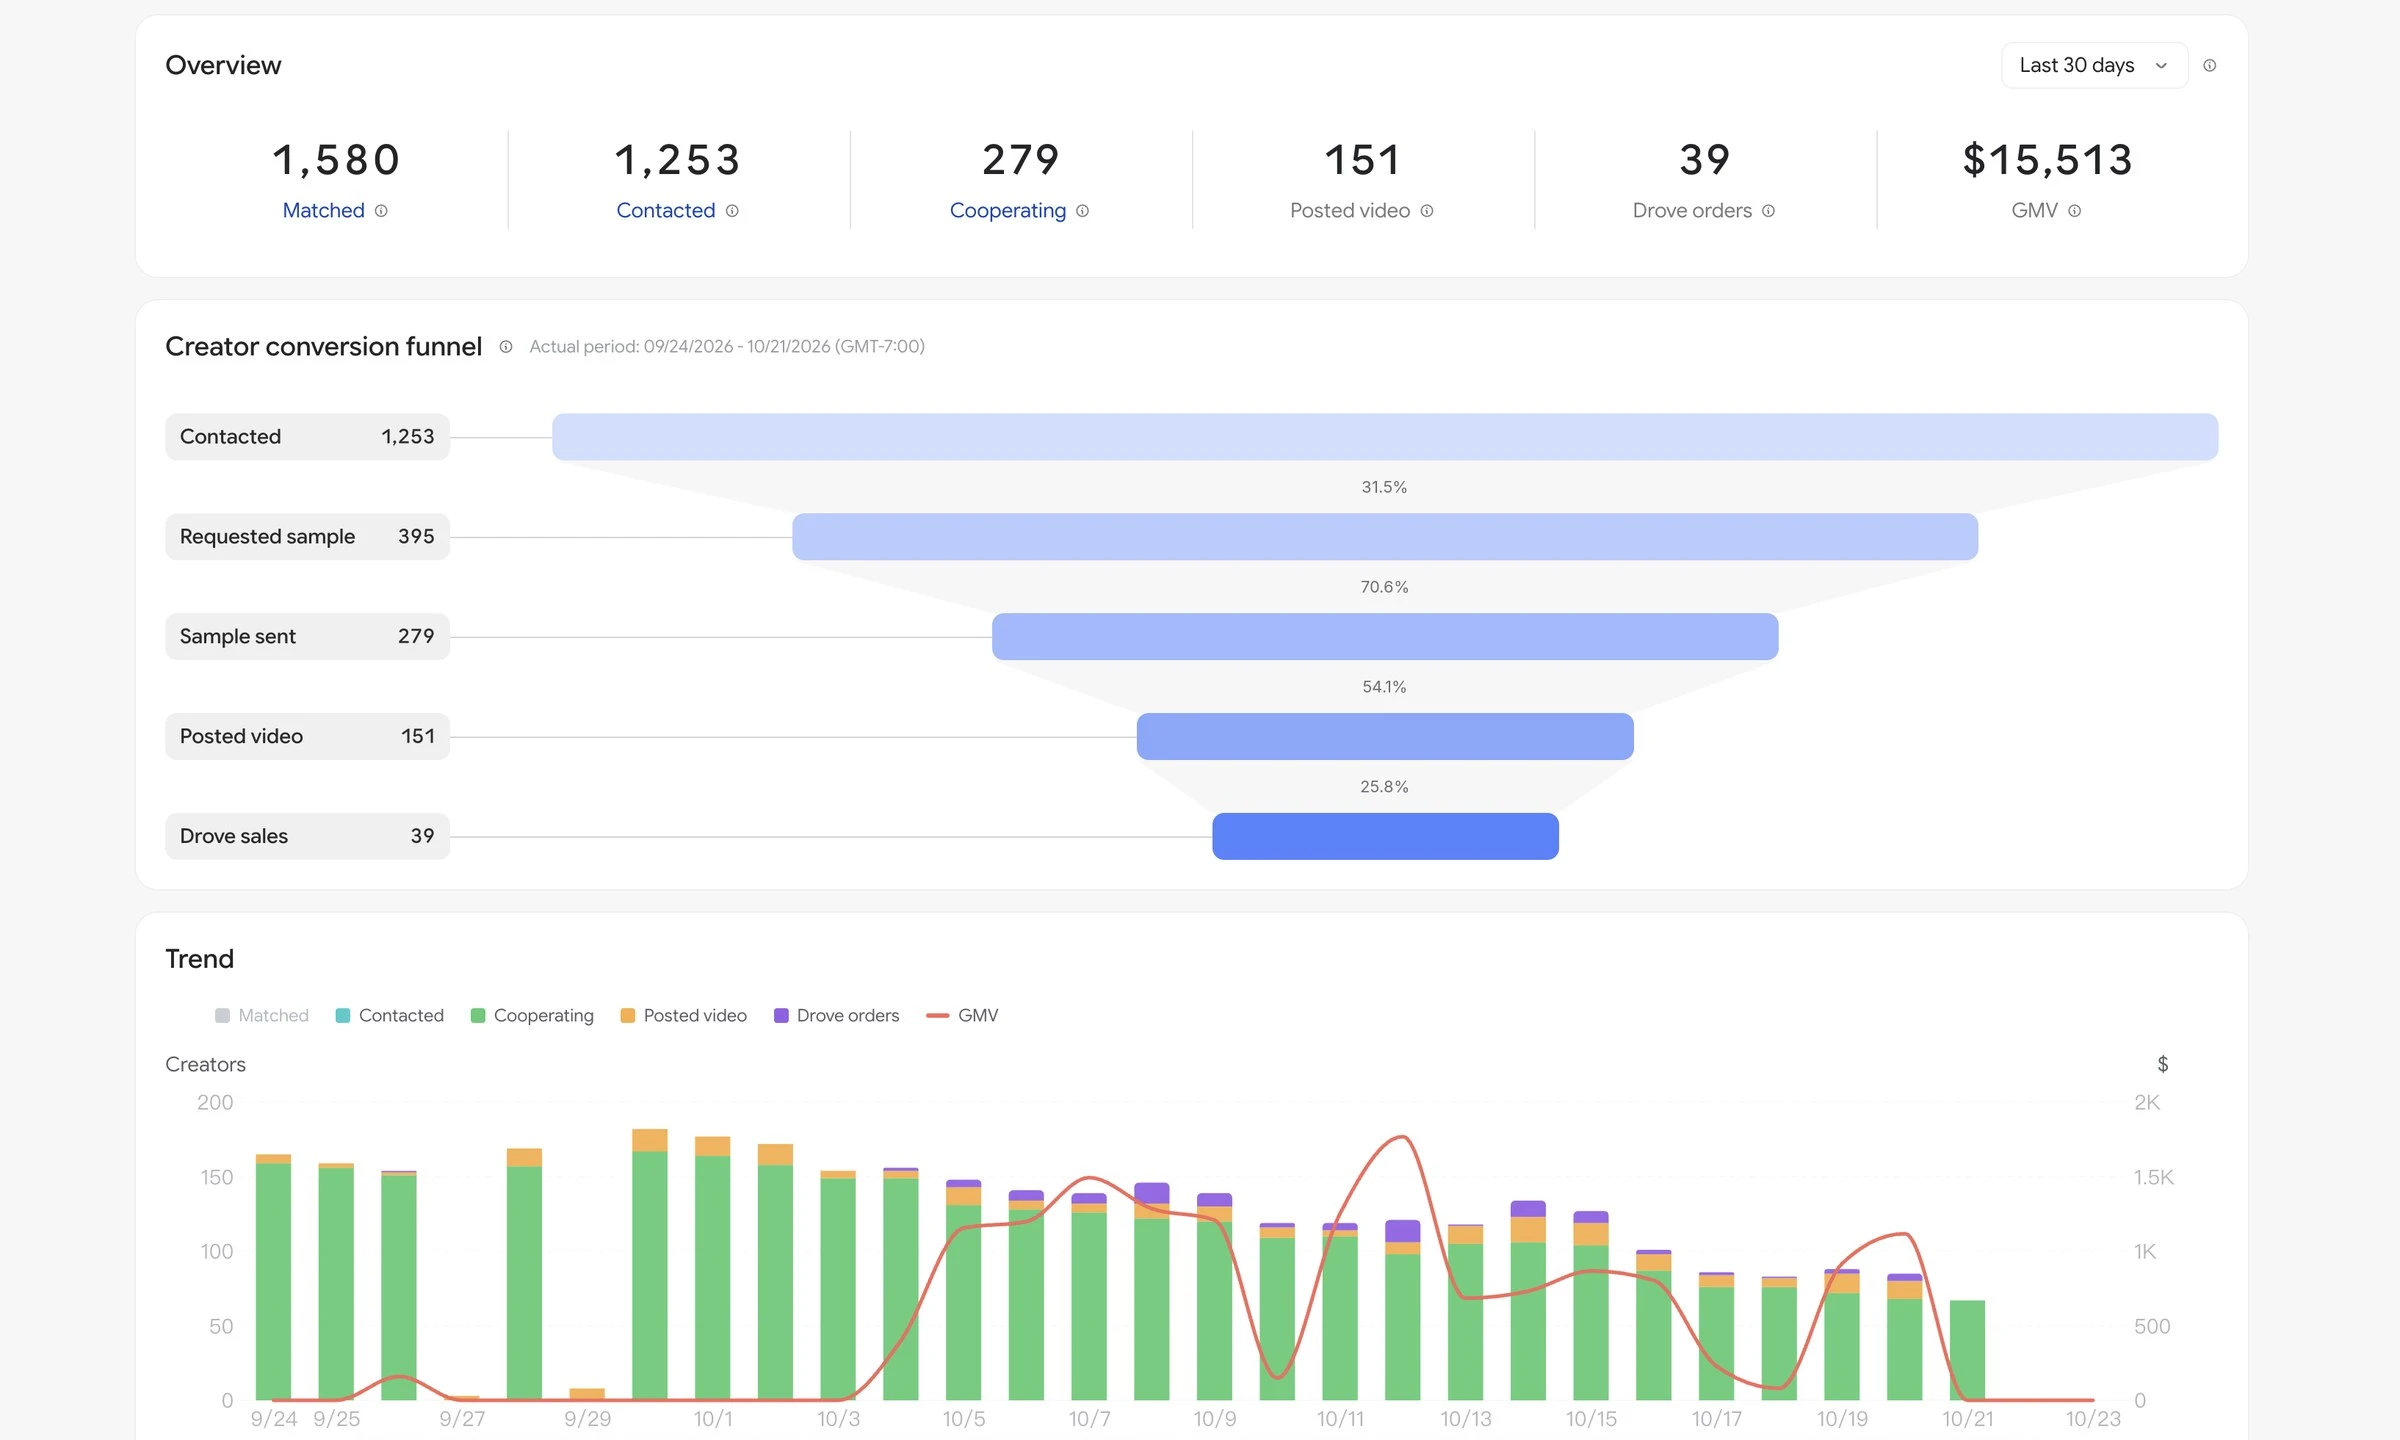Toggle Matched series in Trend legend
The height and width of the screenshot is (1440, 2400).
[x=262, y=1015]
